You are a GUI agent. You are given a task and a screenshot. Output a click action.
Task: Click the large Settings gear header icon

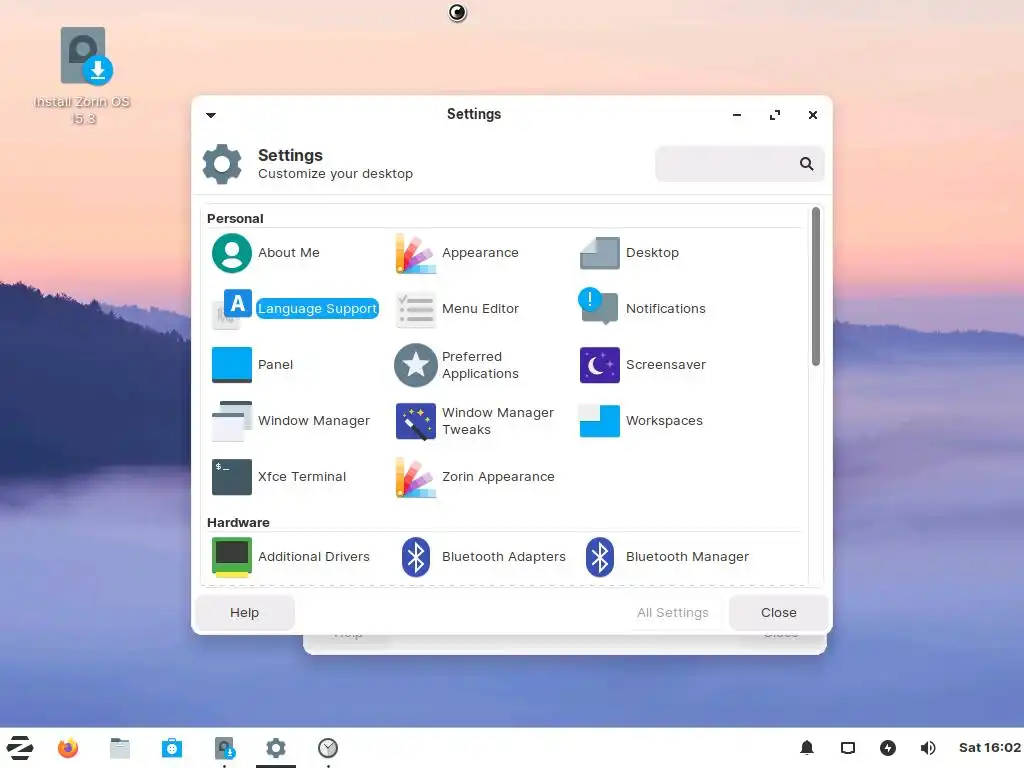(222, 164)
